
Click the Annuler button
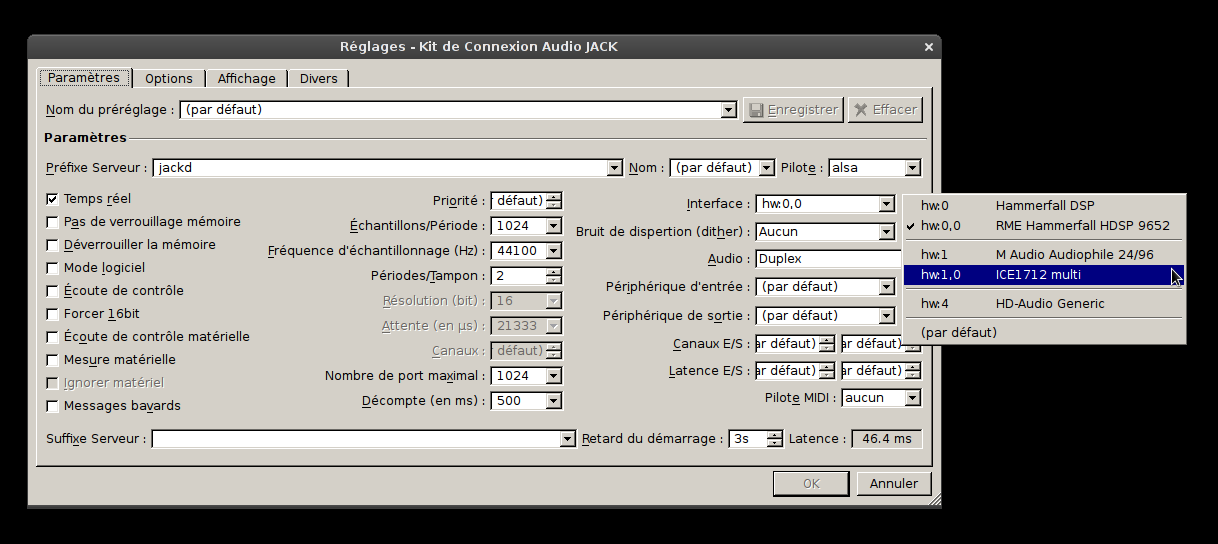pos(893,484)
